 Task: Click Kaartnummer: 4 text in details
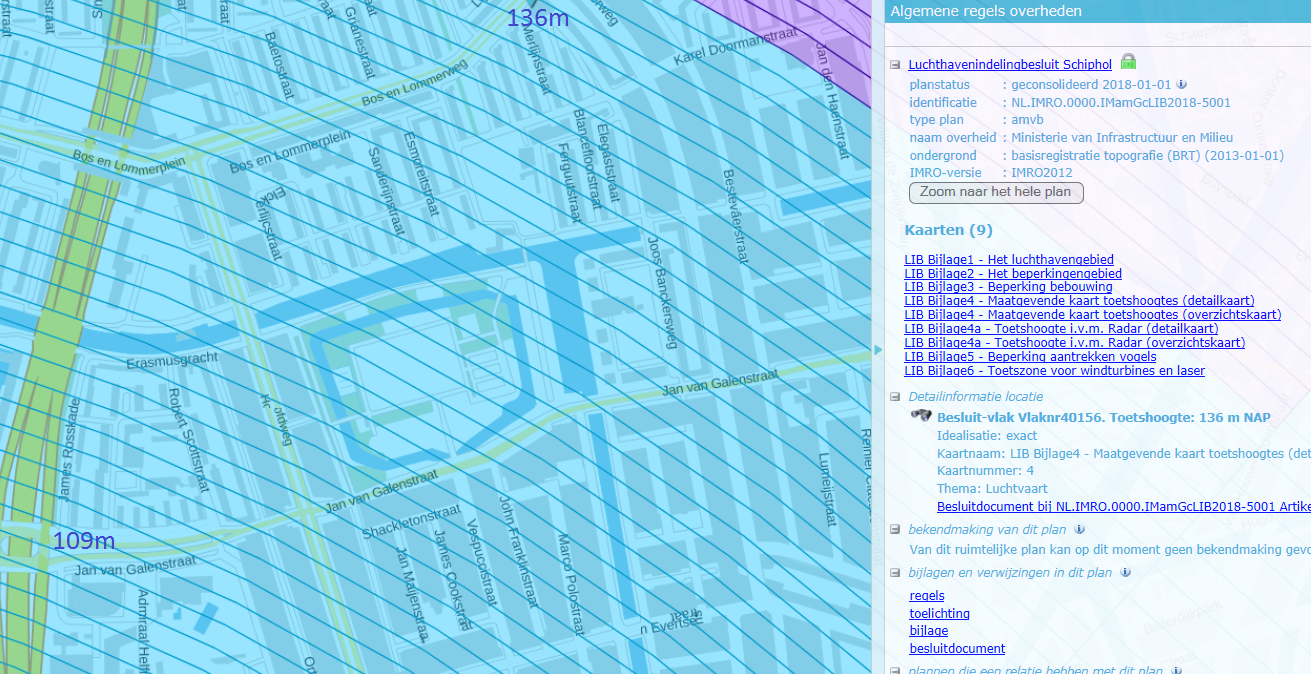tap(985, 470)
